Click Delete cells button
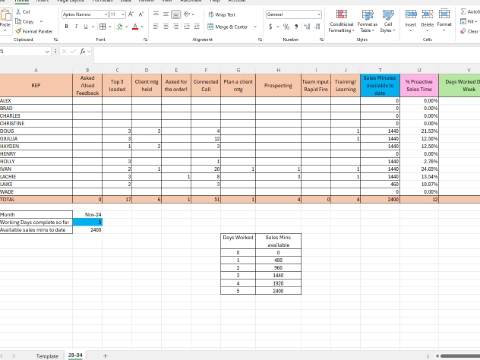 pos(427,20)
